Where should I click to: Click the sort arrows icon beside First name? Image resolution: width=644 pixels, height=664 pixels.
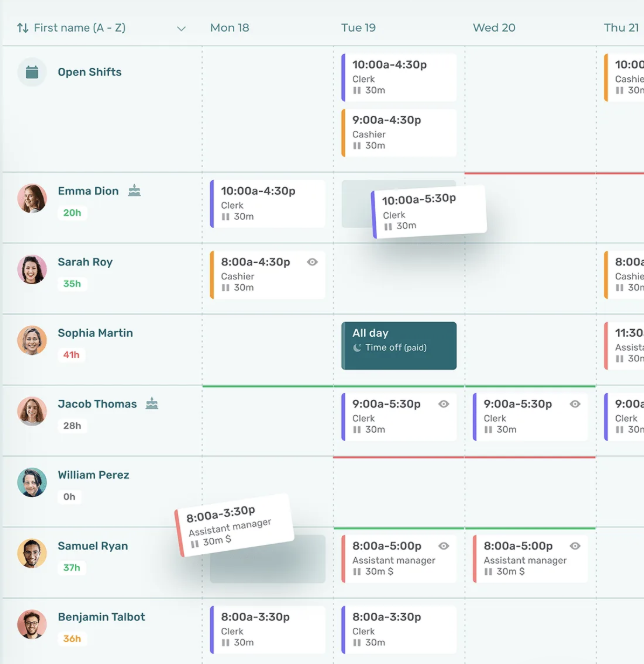pos(23,28)
